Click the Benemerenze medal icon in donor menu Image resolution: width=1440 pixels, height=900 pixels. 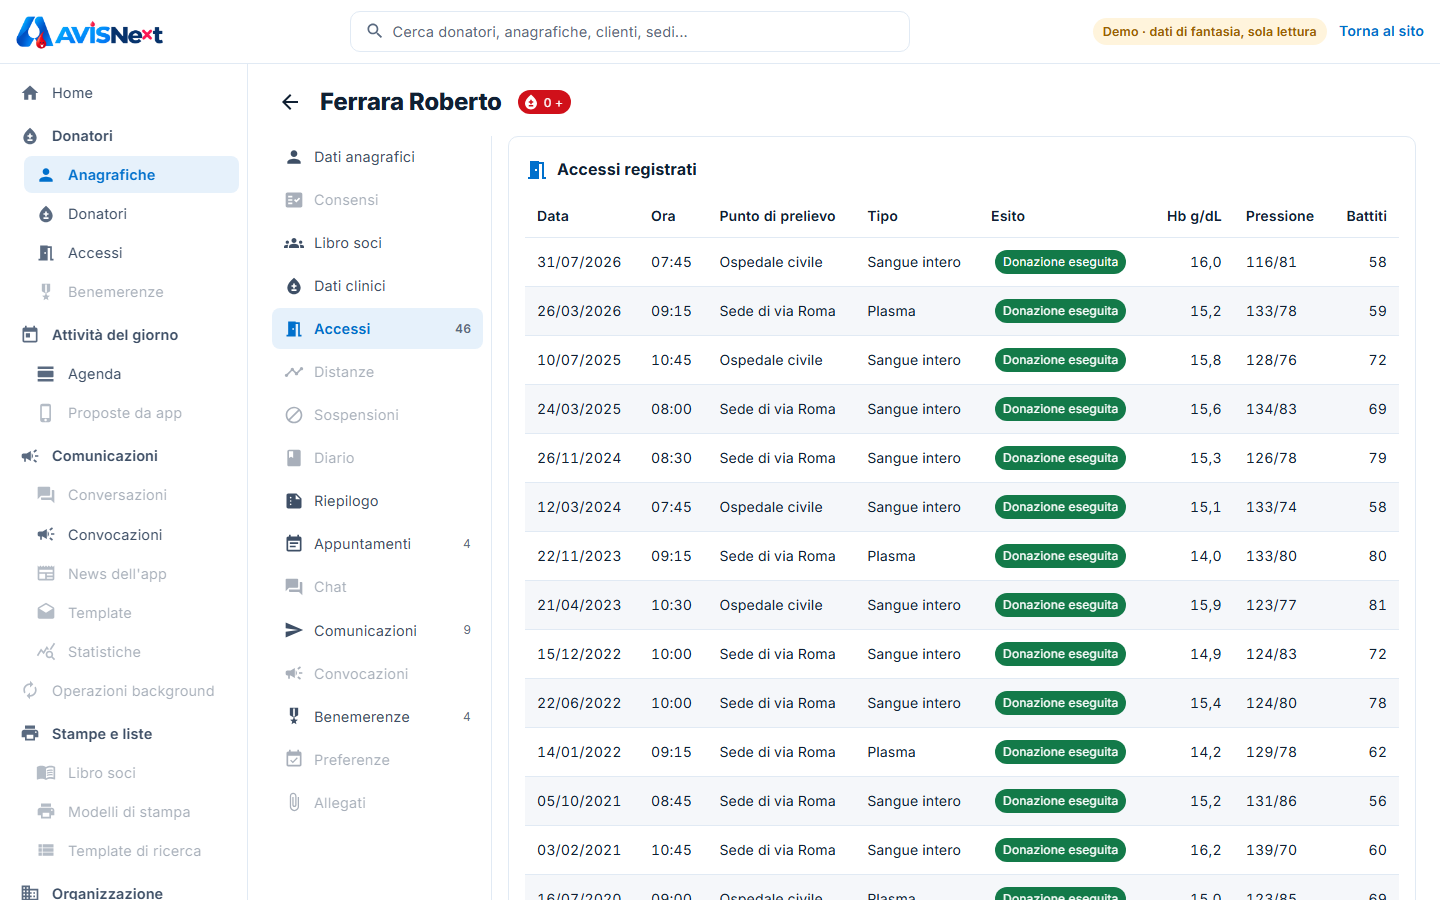point(294,716)
